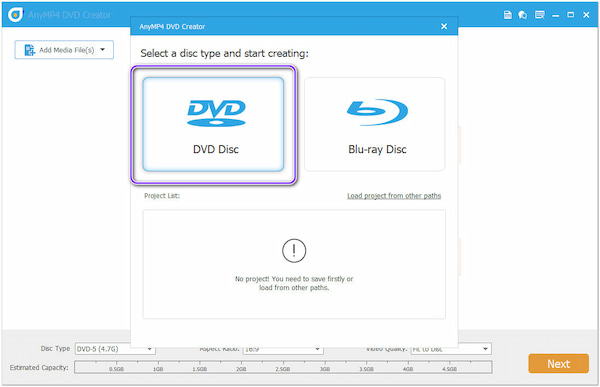Click the 'No project!' message text
The height and width of the screenshot is (387, 600).
pyautogui.click(x=294, y=283)
